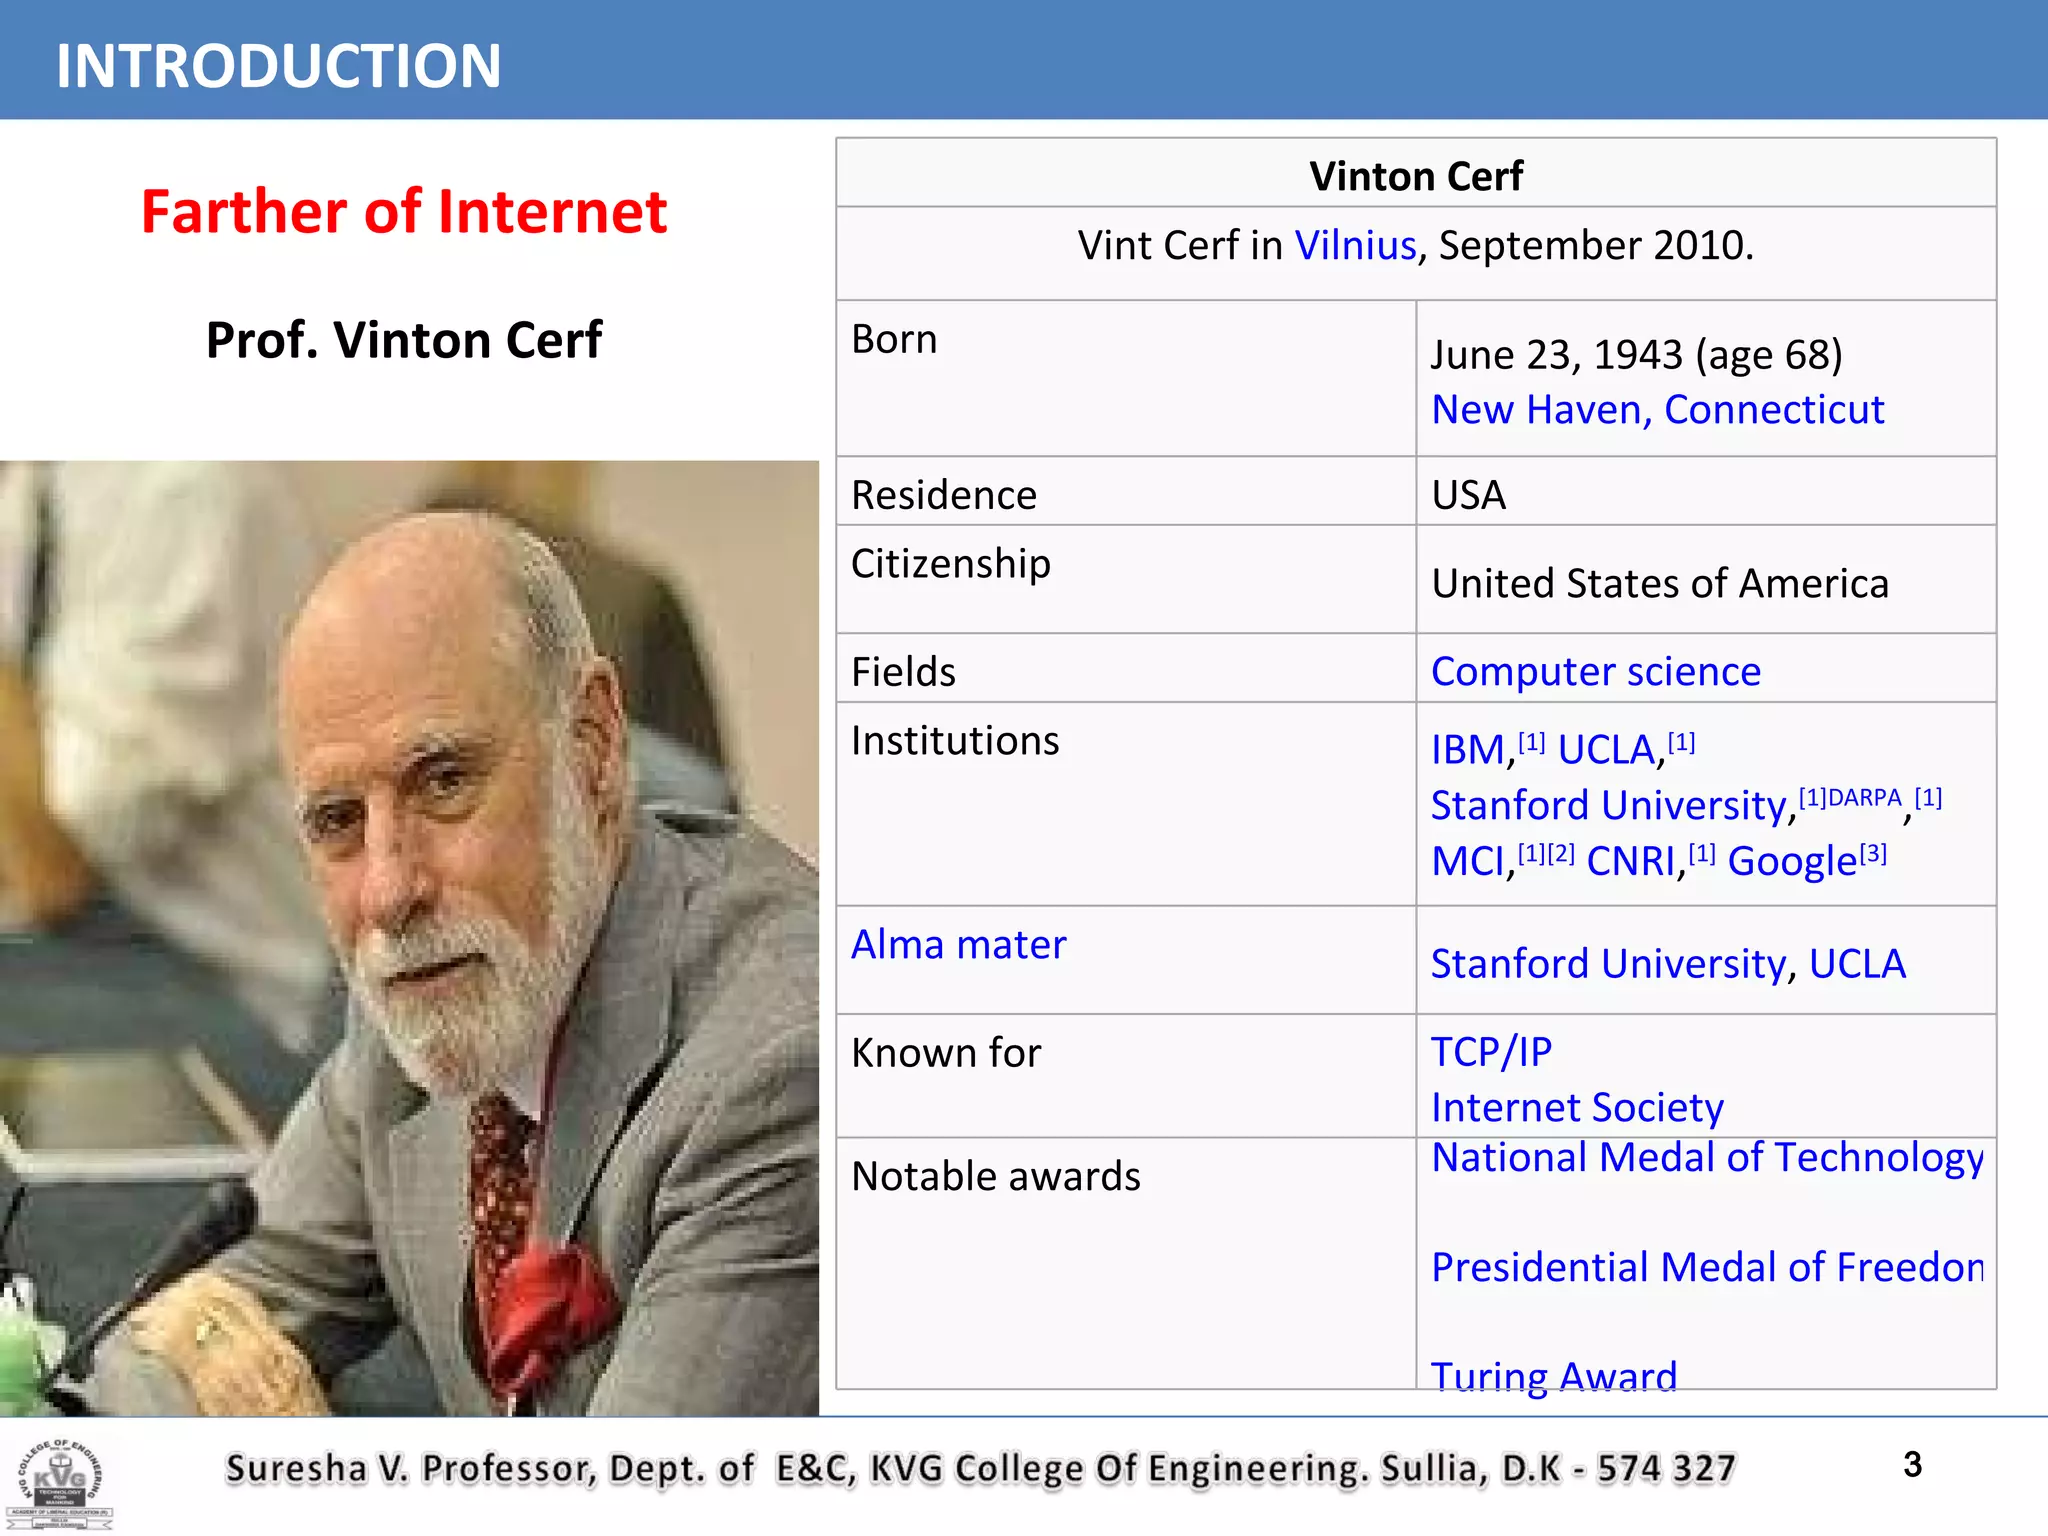Open the Computer science field link
This screenshot has width=2048, height=1536.
pos(1595,672)
